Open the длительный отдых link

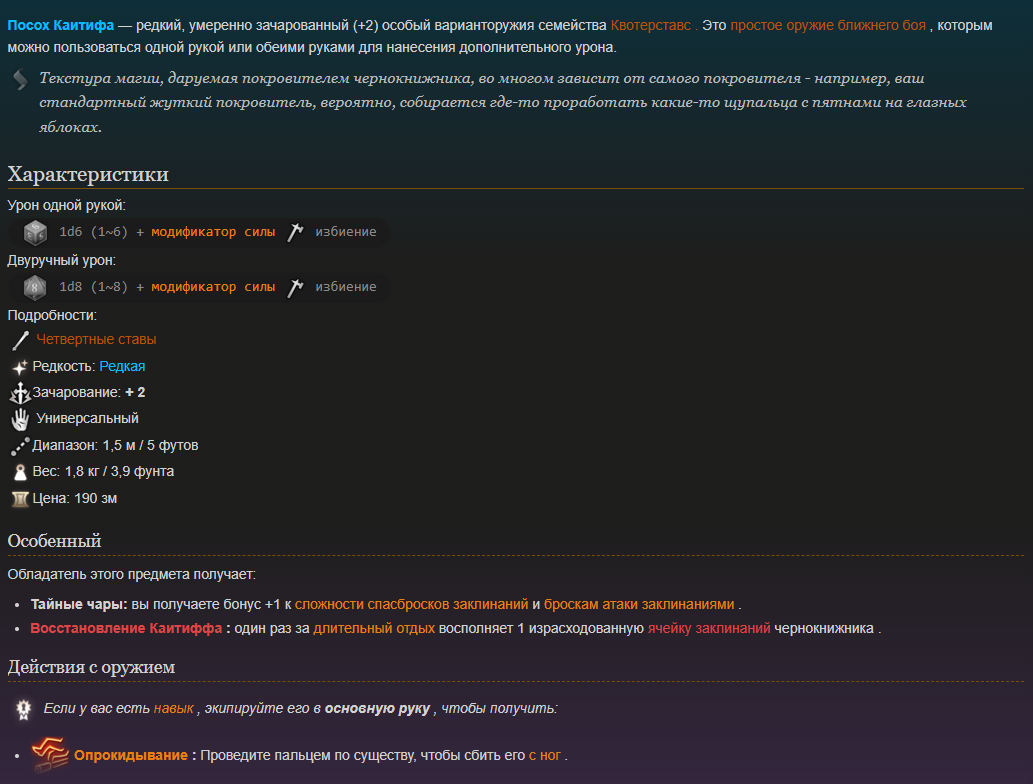(x=374, y=629)
